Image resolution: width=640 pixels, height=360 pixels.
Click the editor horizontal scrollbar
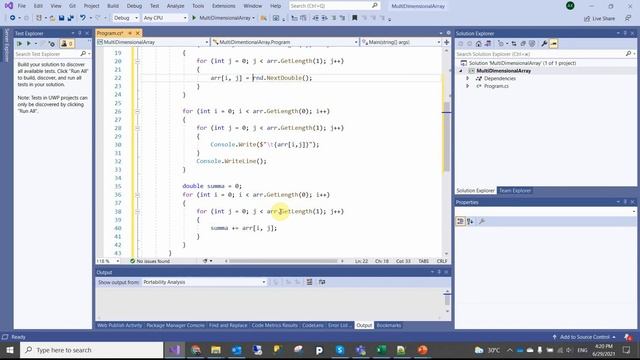pos(283,261)
